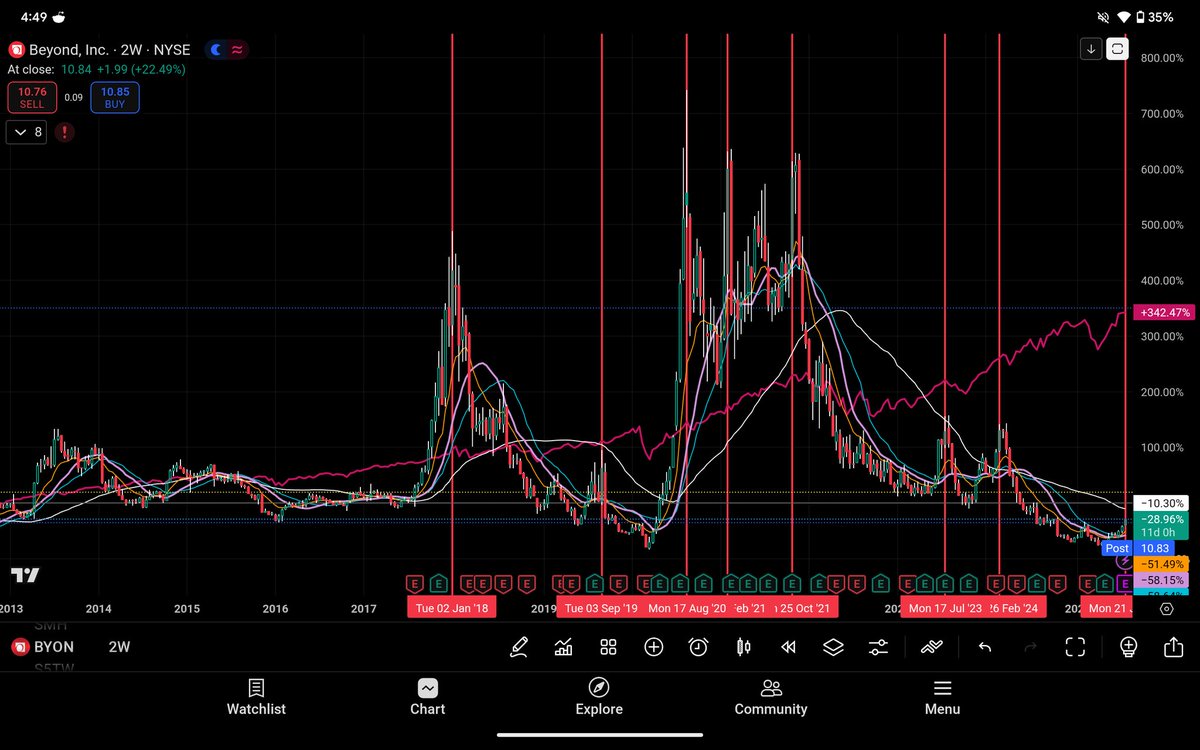Select the Tue 02 Jan '18 date marker
Screen dimensions: 1200x750
[x=451, y=608]
